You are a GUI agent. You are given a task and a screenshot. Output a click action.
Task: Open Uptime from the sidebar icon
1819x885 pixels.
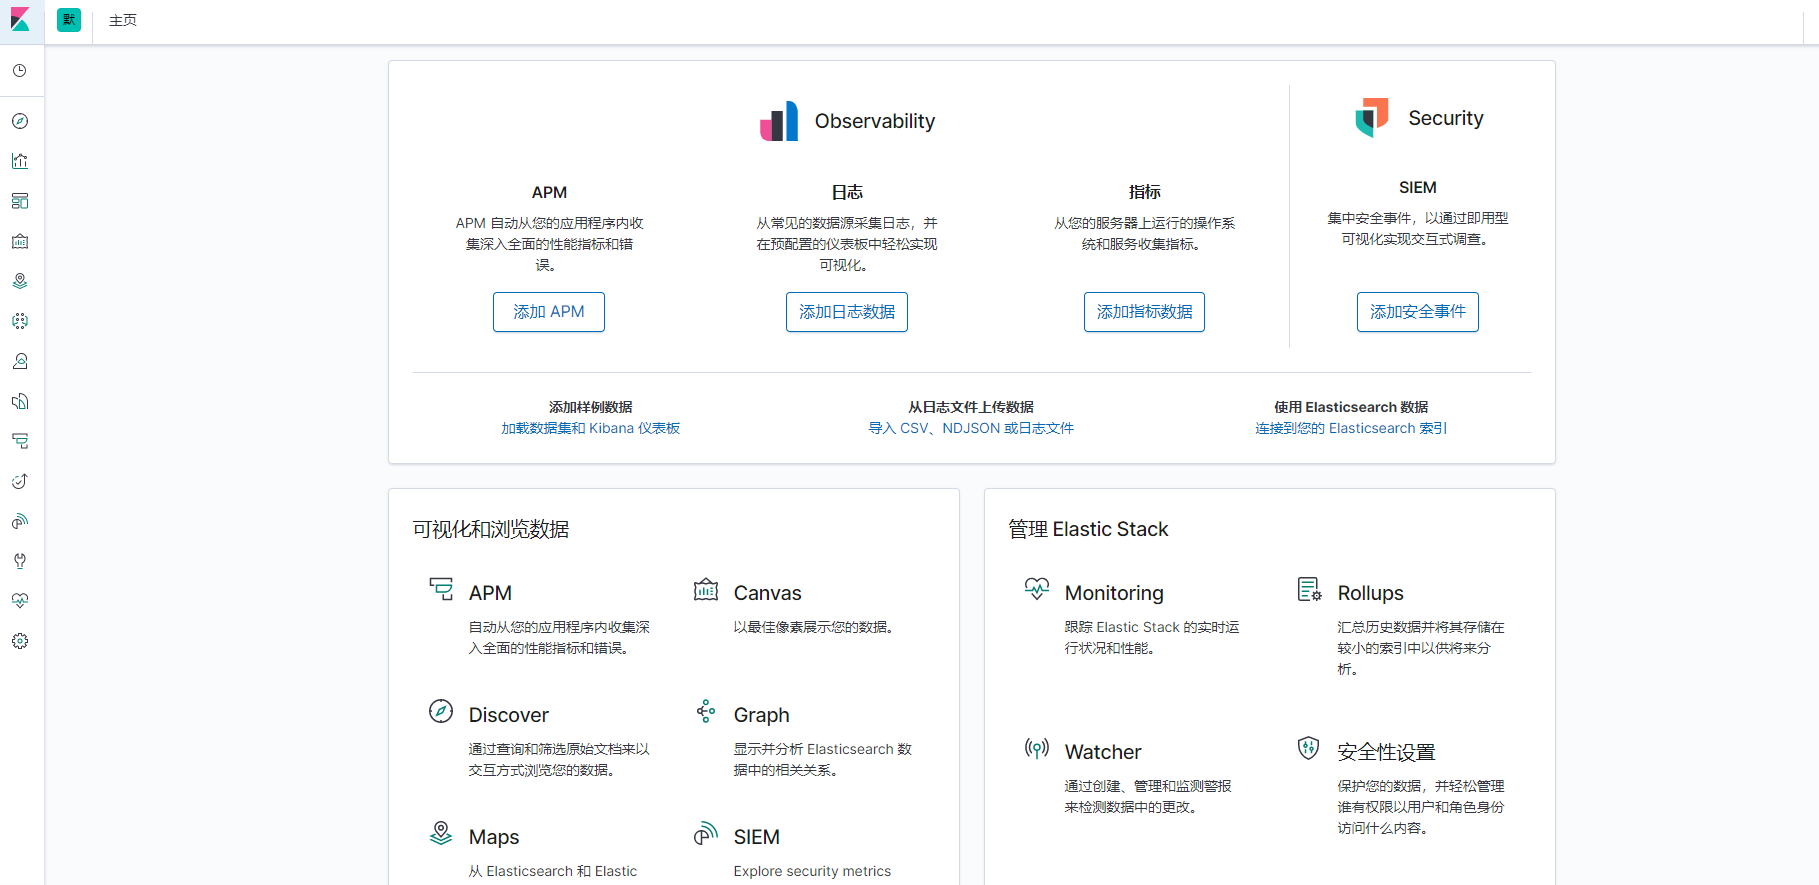[x=20, y=481]
